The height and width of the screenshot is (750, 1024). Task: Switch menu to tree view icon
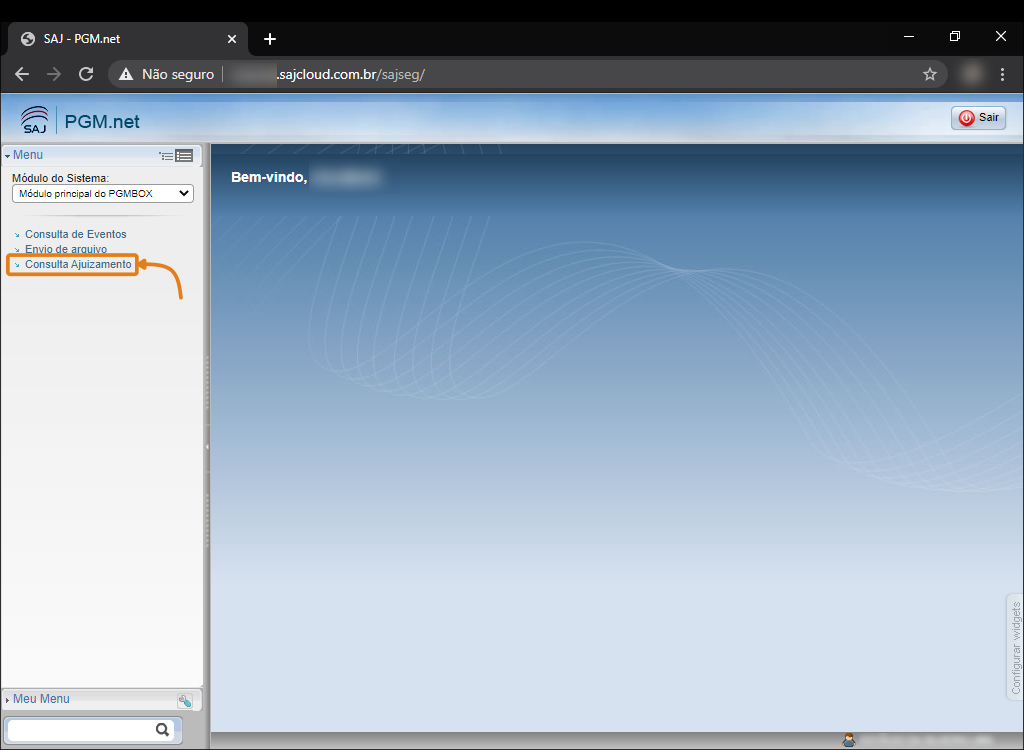tap(166, 156)
